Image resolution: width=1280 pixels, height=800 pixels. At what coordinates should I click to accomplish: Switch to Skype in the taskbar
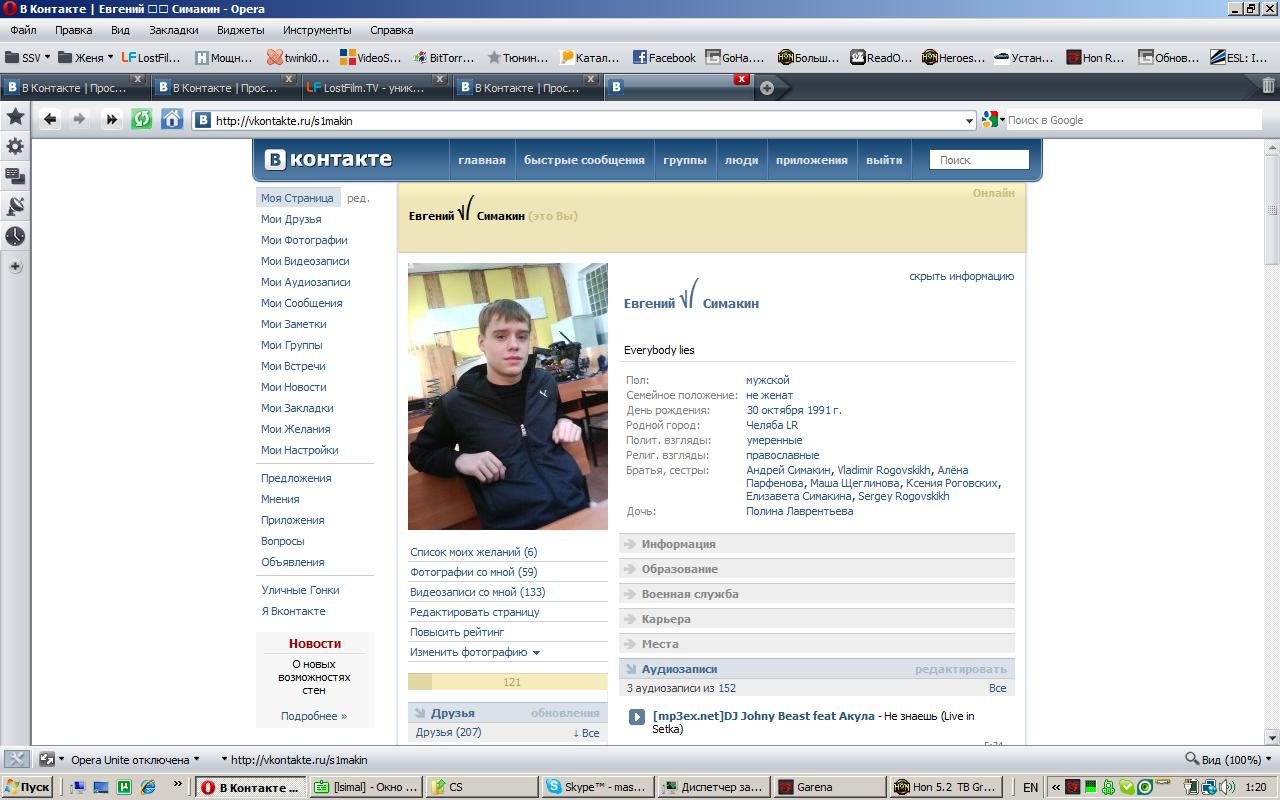pos(598,787)
